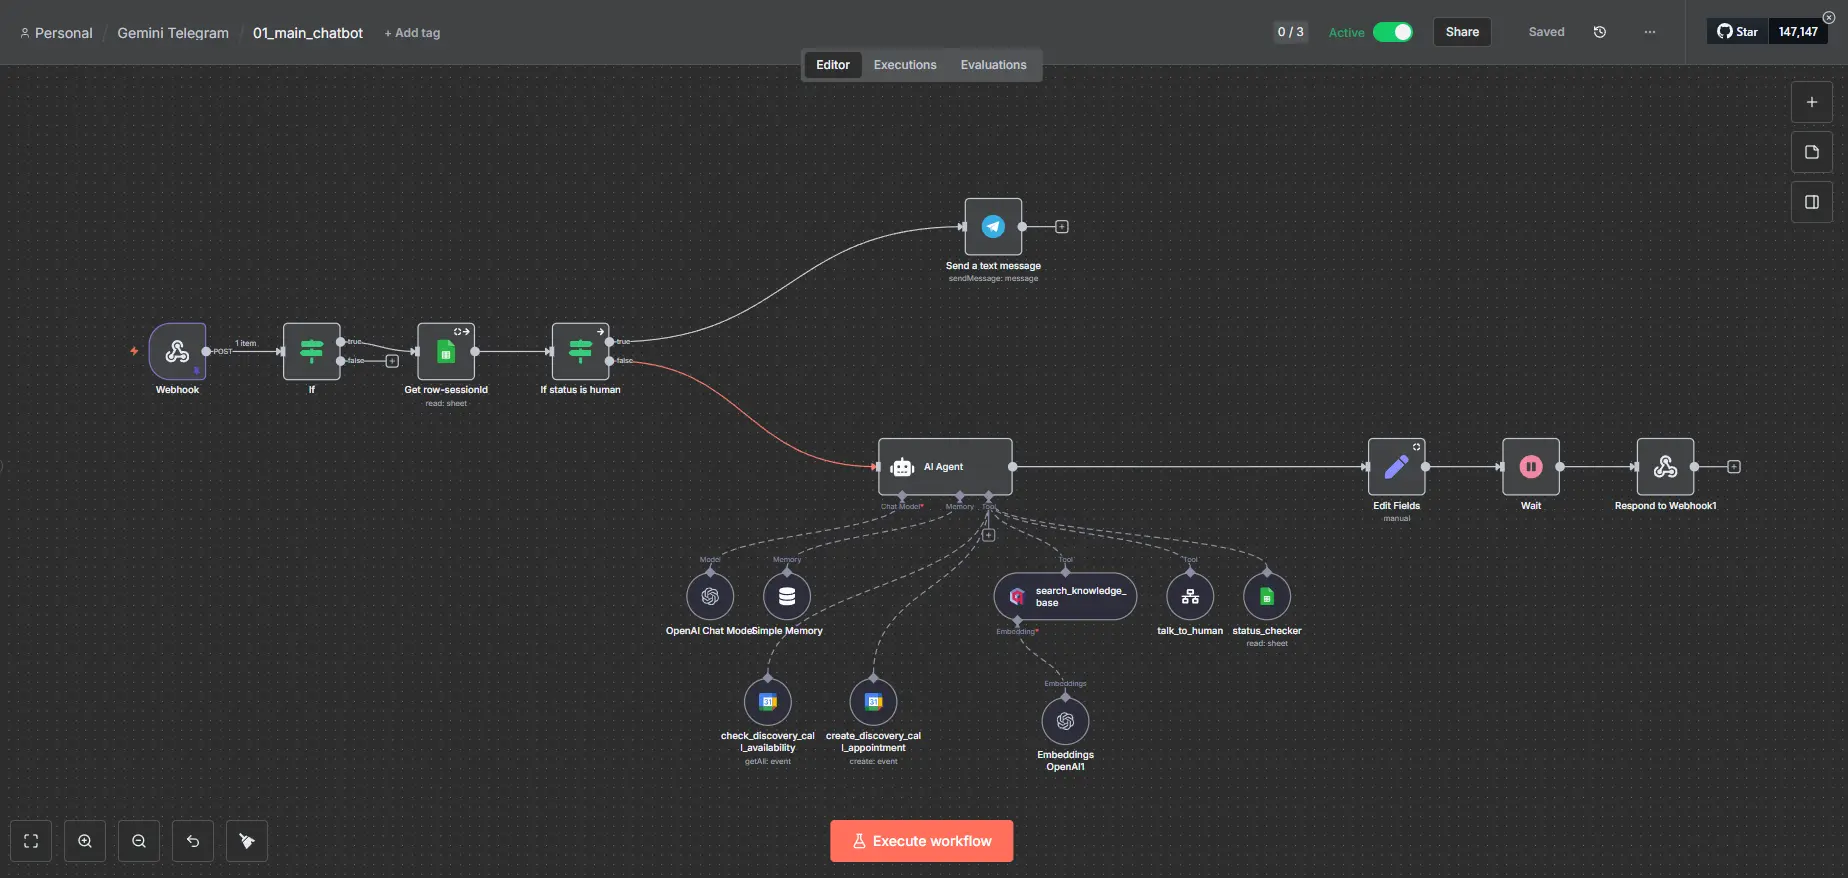1848x878 pixels.
Task: Switch to the Executions tab
Action: pyautogui.click(x=904, y=65)
